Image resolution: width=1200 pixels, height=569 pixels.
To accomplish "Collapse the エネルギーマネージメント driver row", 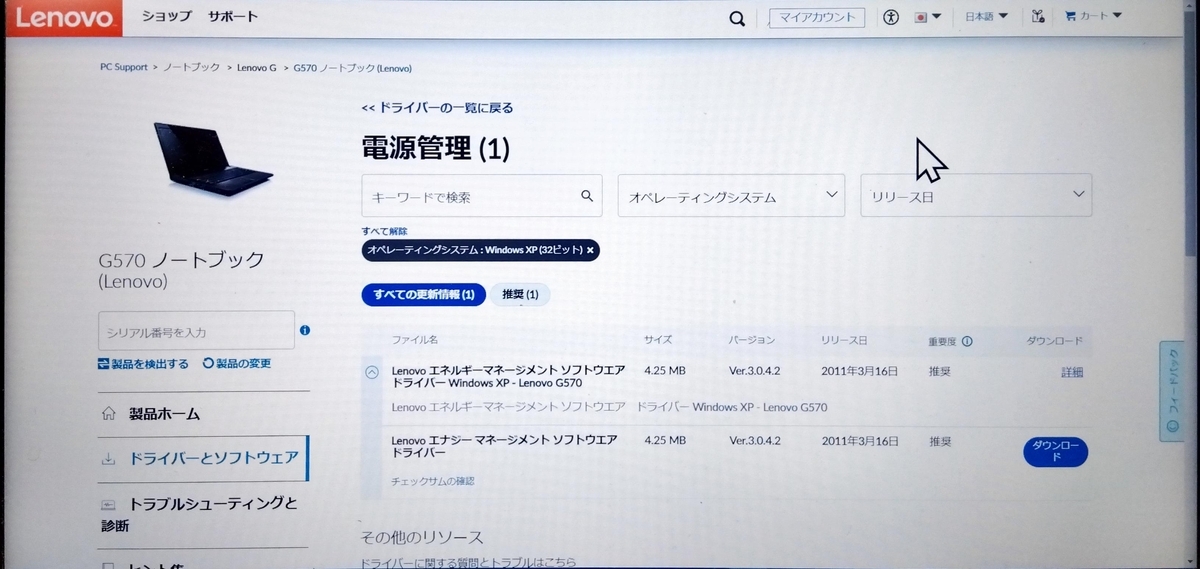I will coord(372,372).
